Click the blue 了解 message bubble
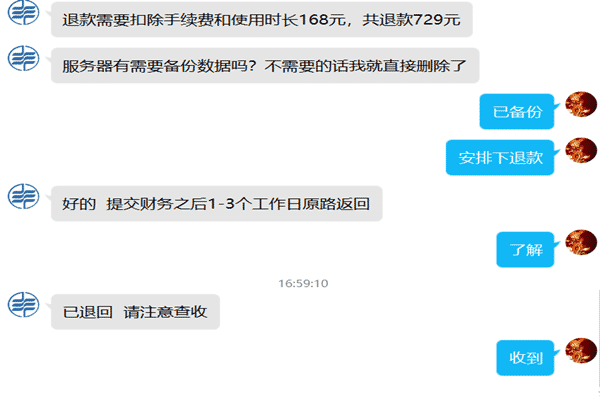Viewport: 600px width, 400px height. (525, 249)
